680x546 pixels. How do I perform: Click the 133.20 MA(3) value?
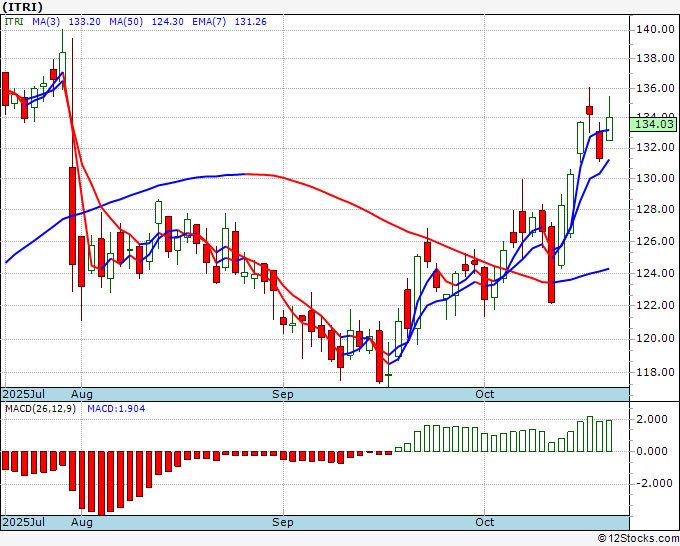point(85,21)
